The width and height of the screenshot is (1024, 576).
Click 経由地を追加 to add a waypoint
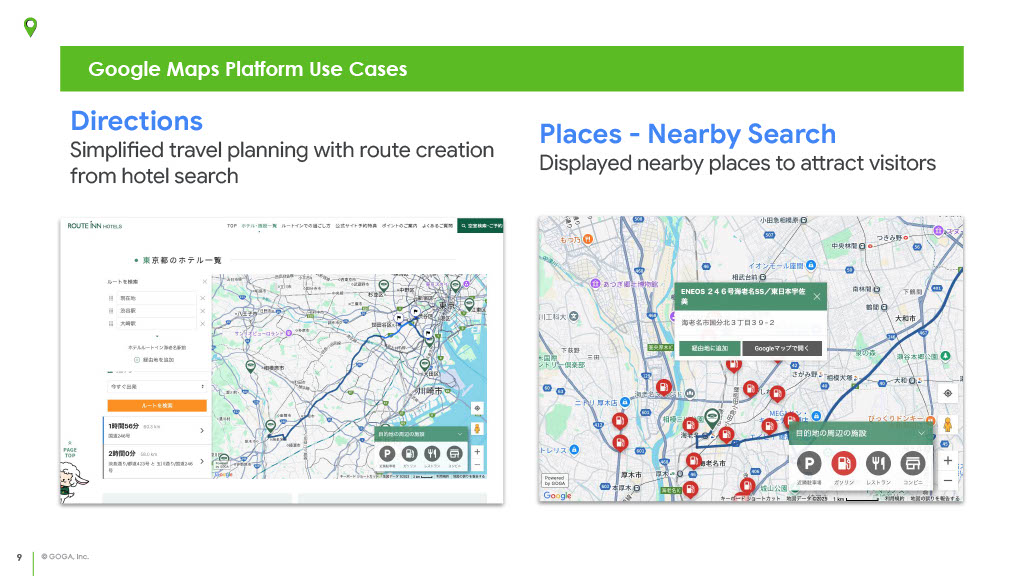(154, 360)
